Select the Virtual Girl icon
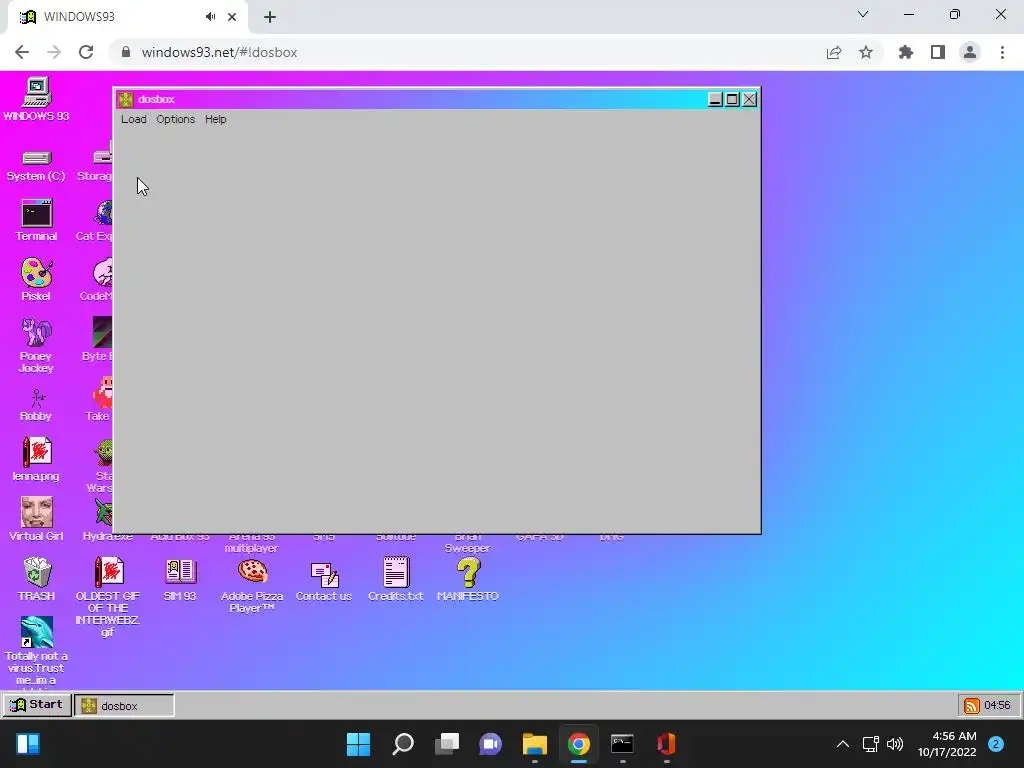Screen dimensions: 1024x768 coord(36,519)
